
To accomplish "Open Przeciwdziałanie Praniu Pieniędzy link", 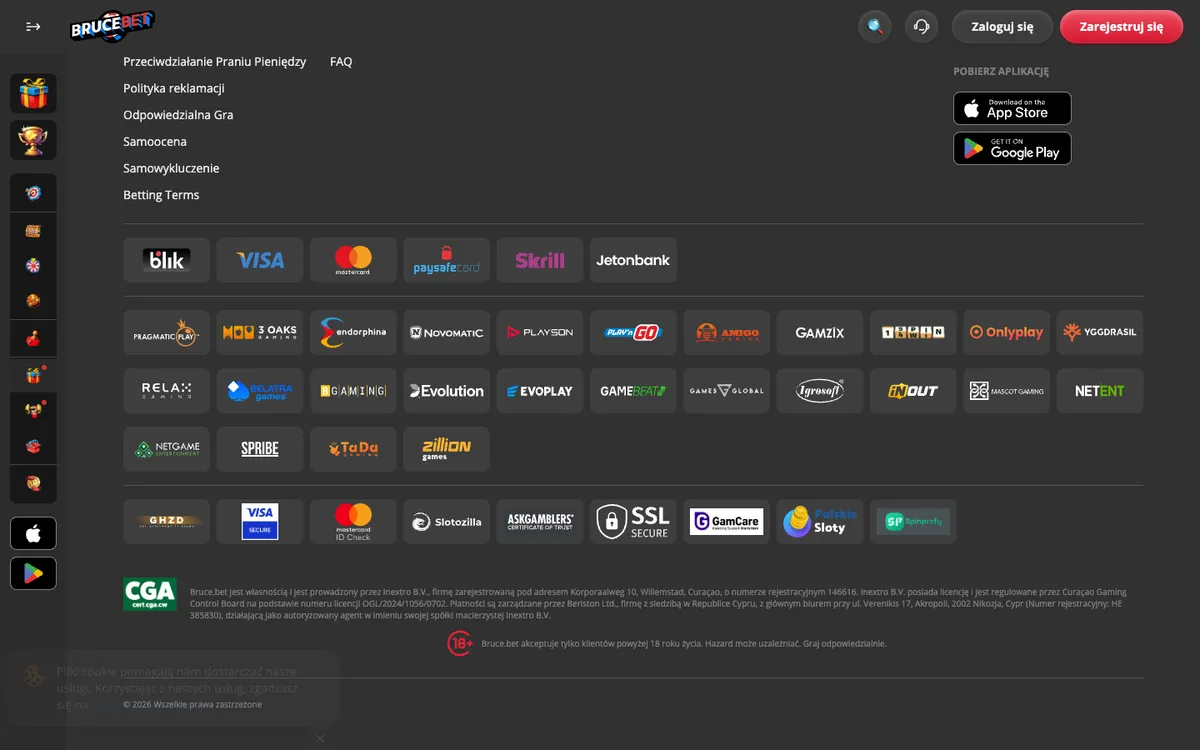I will pyautogui.click(x=214, y=62).
